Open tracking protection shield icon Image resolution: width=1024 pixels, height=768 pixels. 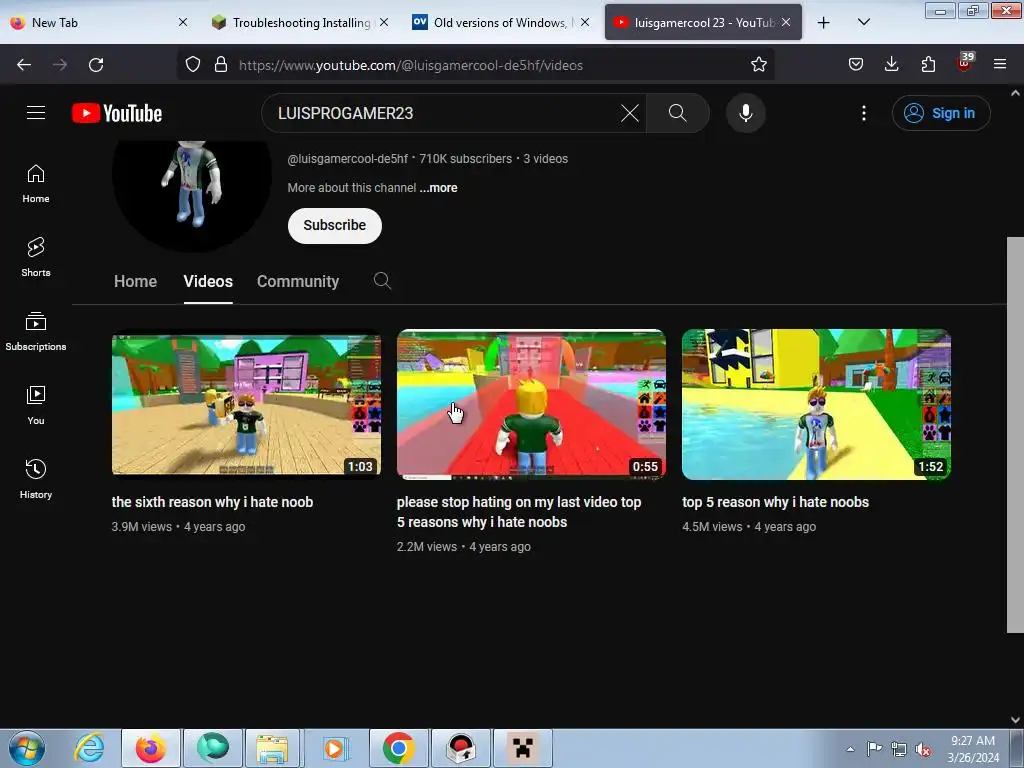[x=193, y=65]
